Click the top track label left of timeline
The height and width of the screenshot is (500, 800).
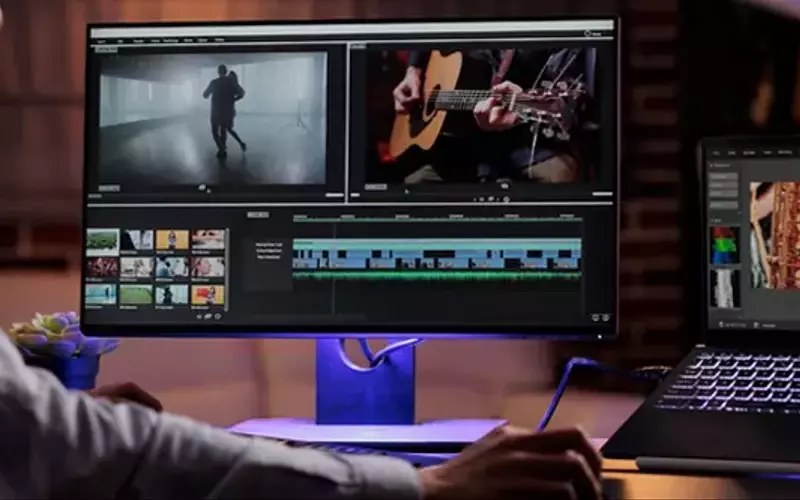coord(268,245)
